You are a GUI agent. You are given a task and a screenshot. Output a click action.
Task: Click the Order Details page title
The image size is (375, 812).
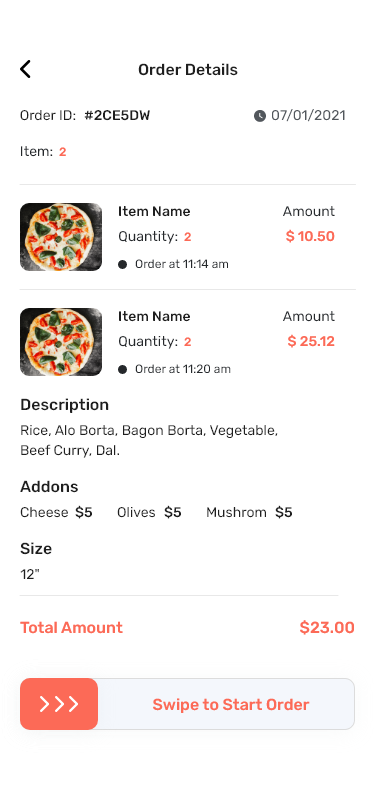click(x=188, y=69)
